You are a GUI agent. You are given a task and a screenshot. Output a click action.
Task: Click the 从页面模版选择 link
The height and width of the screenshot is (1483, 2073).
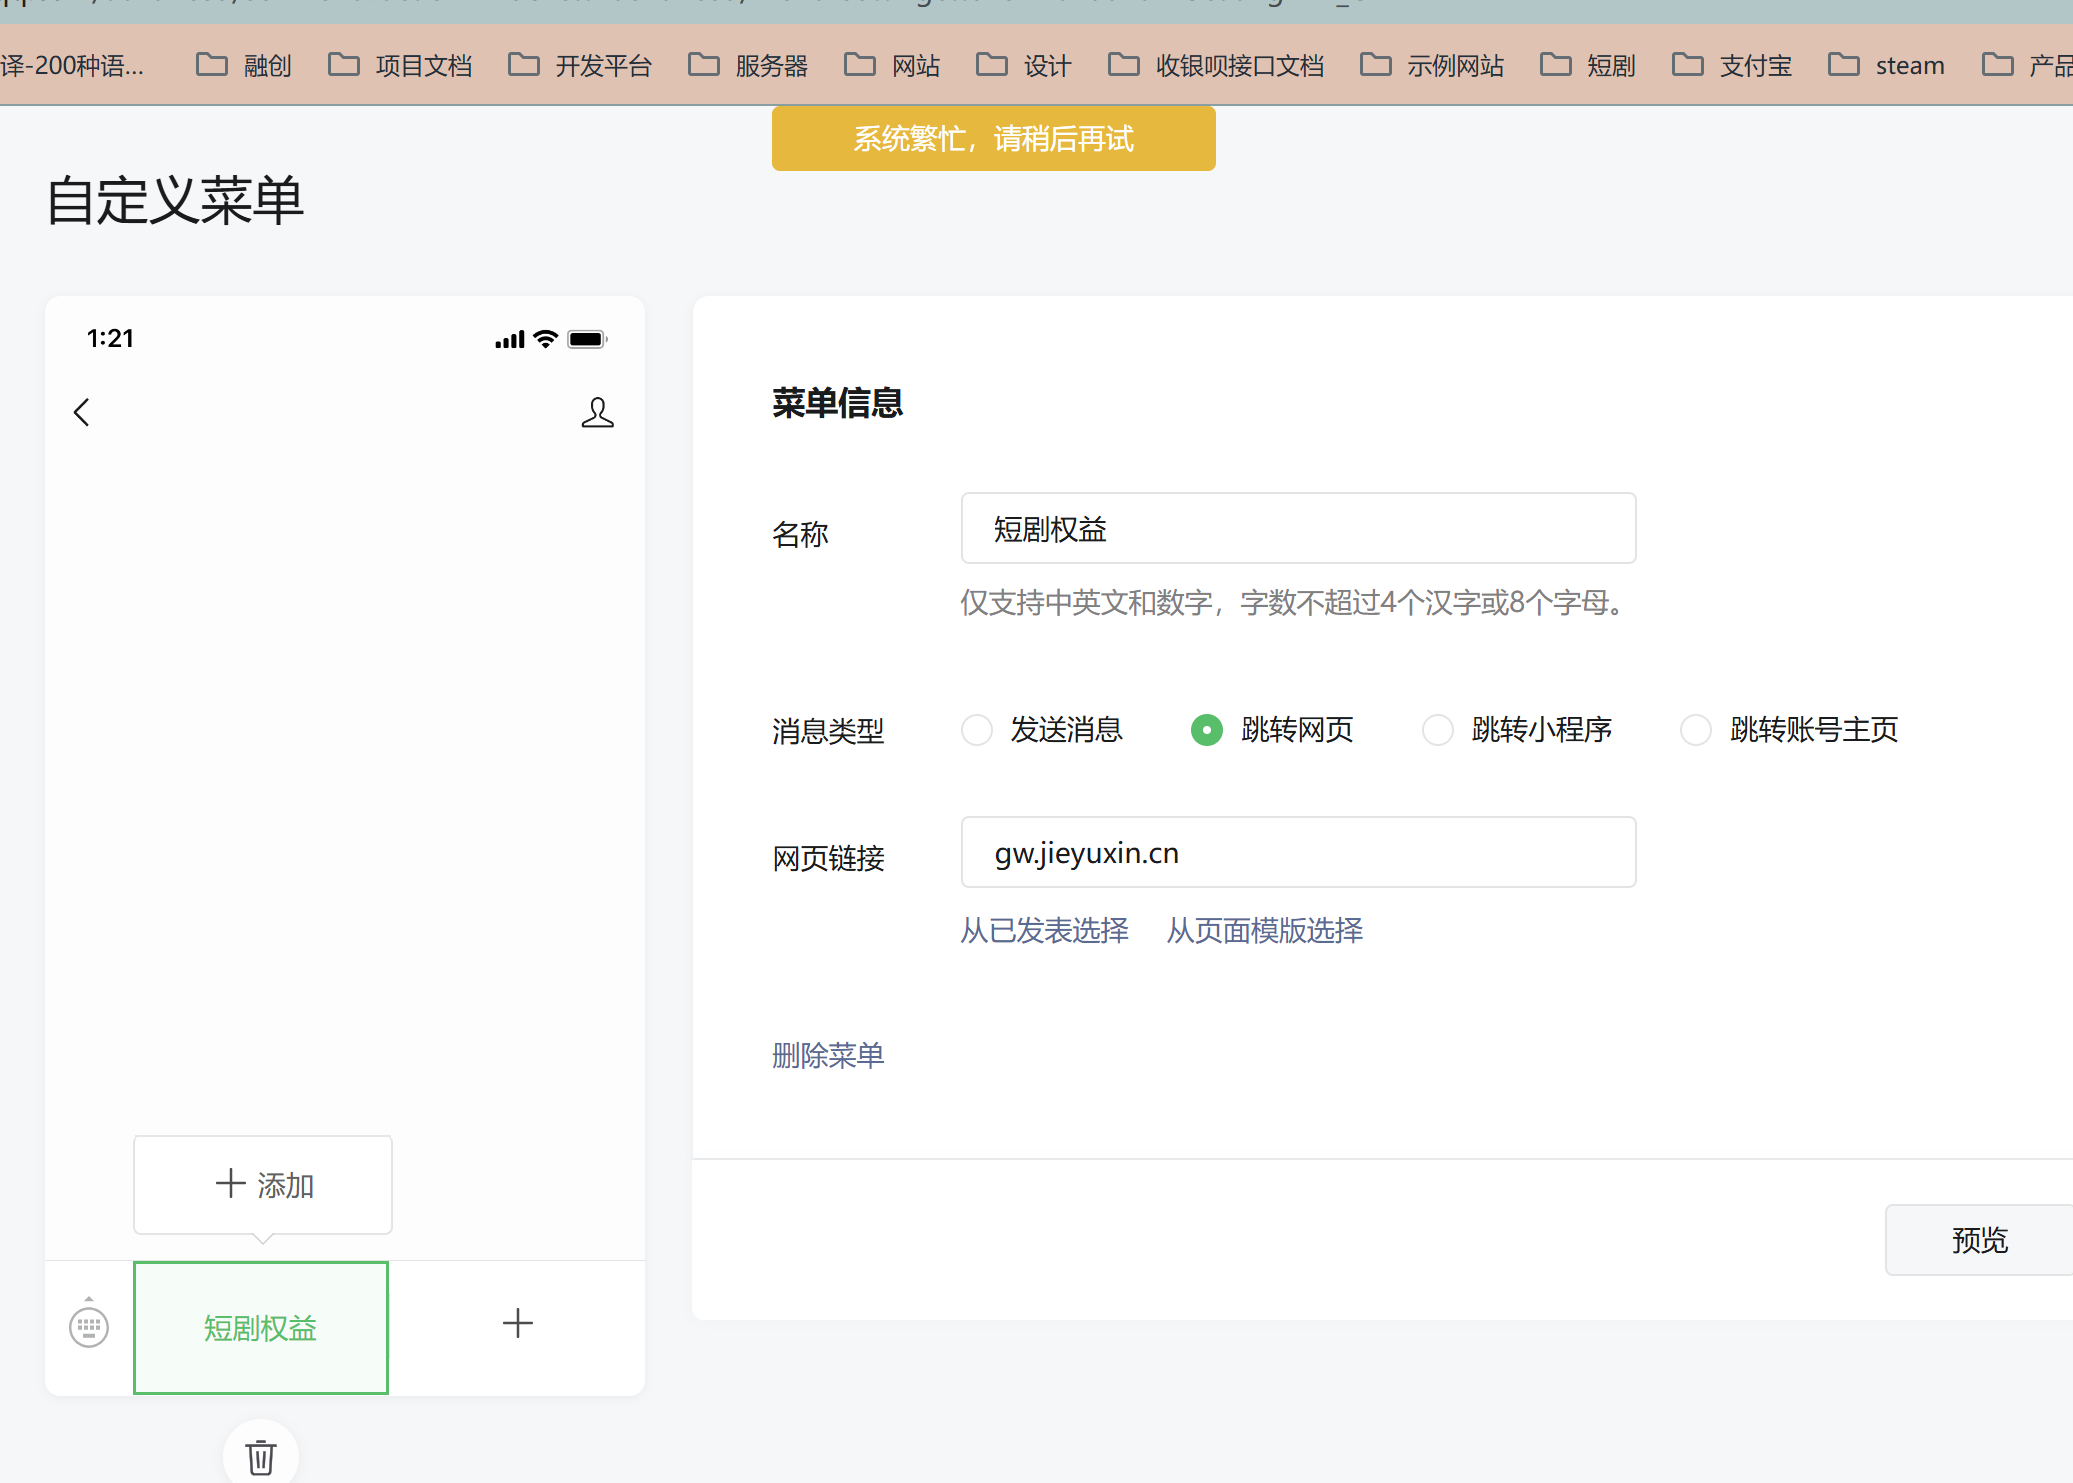[1264, 931]
